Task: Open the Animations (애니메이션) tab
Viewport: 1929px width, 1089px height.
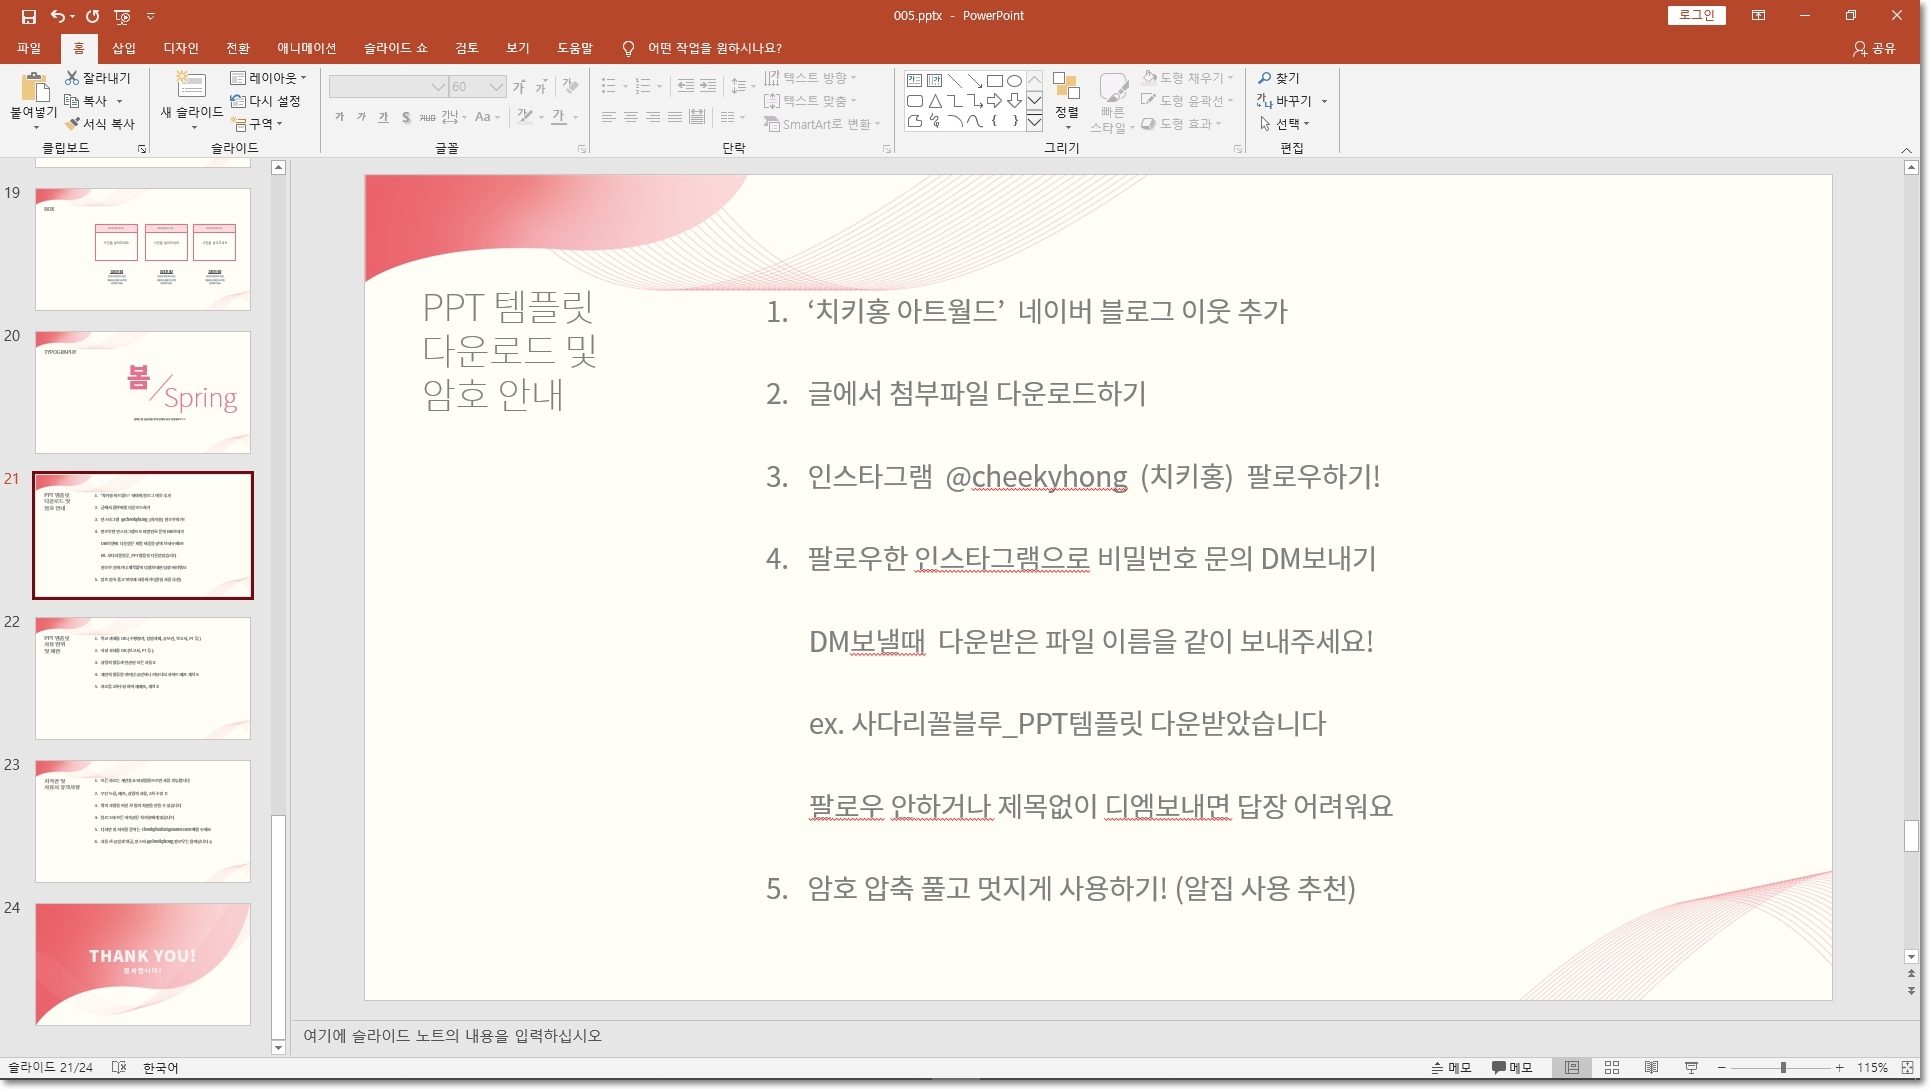Action: tap(307, 48)
